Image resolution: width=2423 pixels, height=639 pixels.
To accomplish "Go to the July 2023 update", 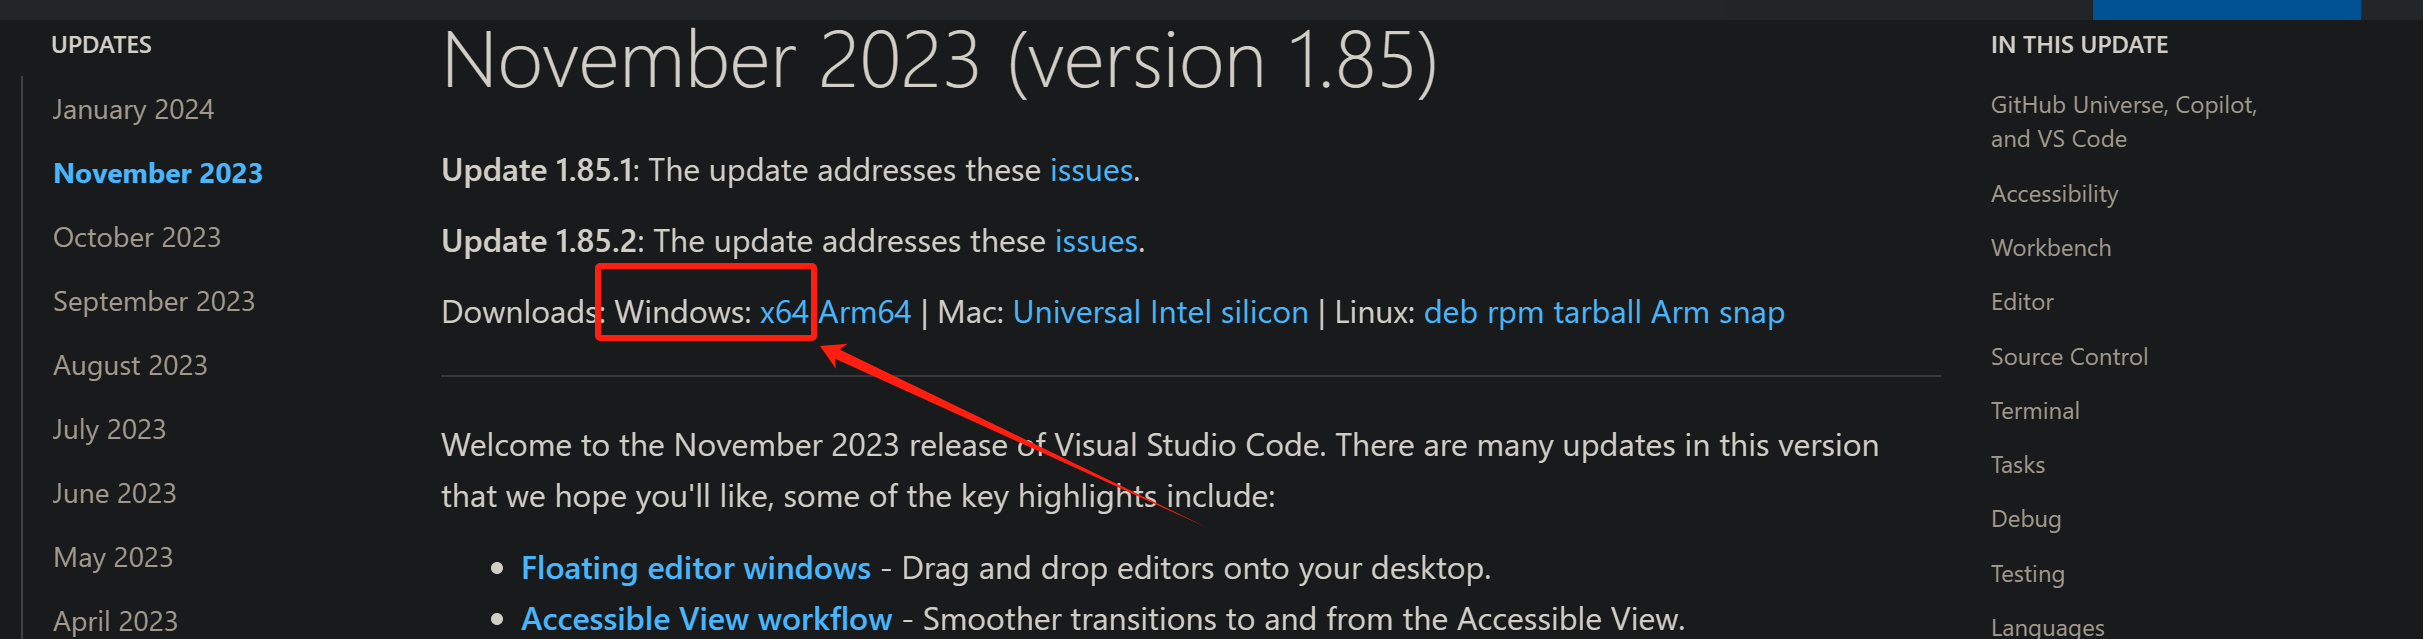I will pyautogui.click(x=109, y=429).
